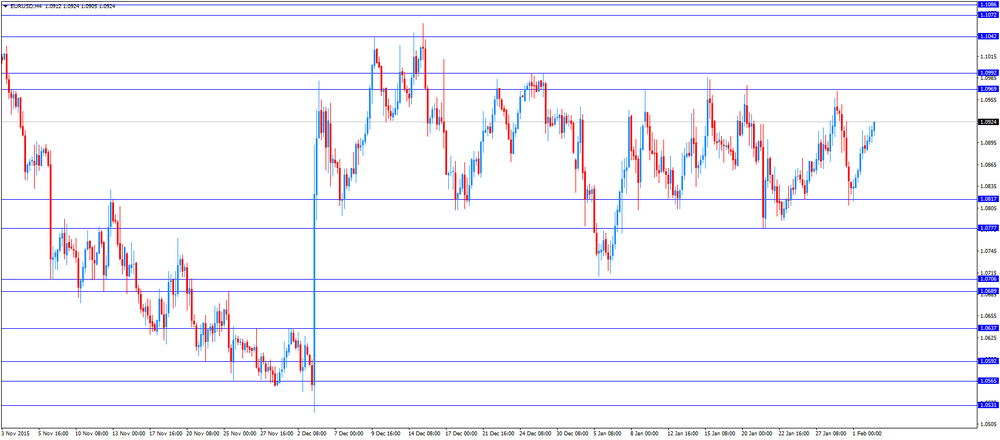Click the EURUSD,H4 chart title text
Image resolution: width=1000 pixels, height=440 pixels.
pyautogui.click(x=26, y=6)
